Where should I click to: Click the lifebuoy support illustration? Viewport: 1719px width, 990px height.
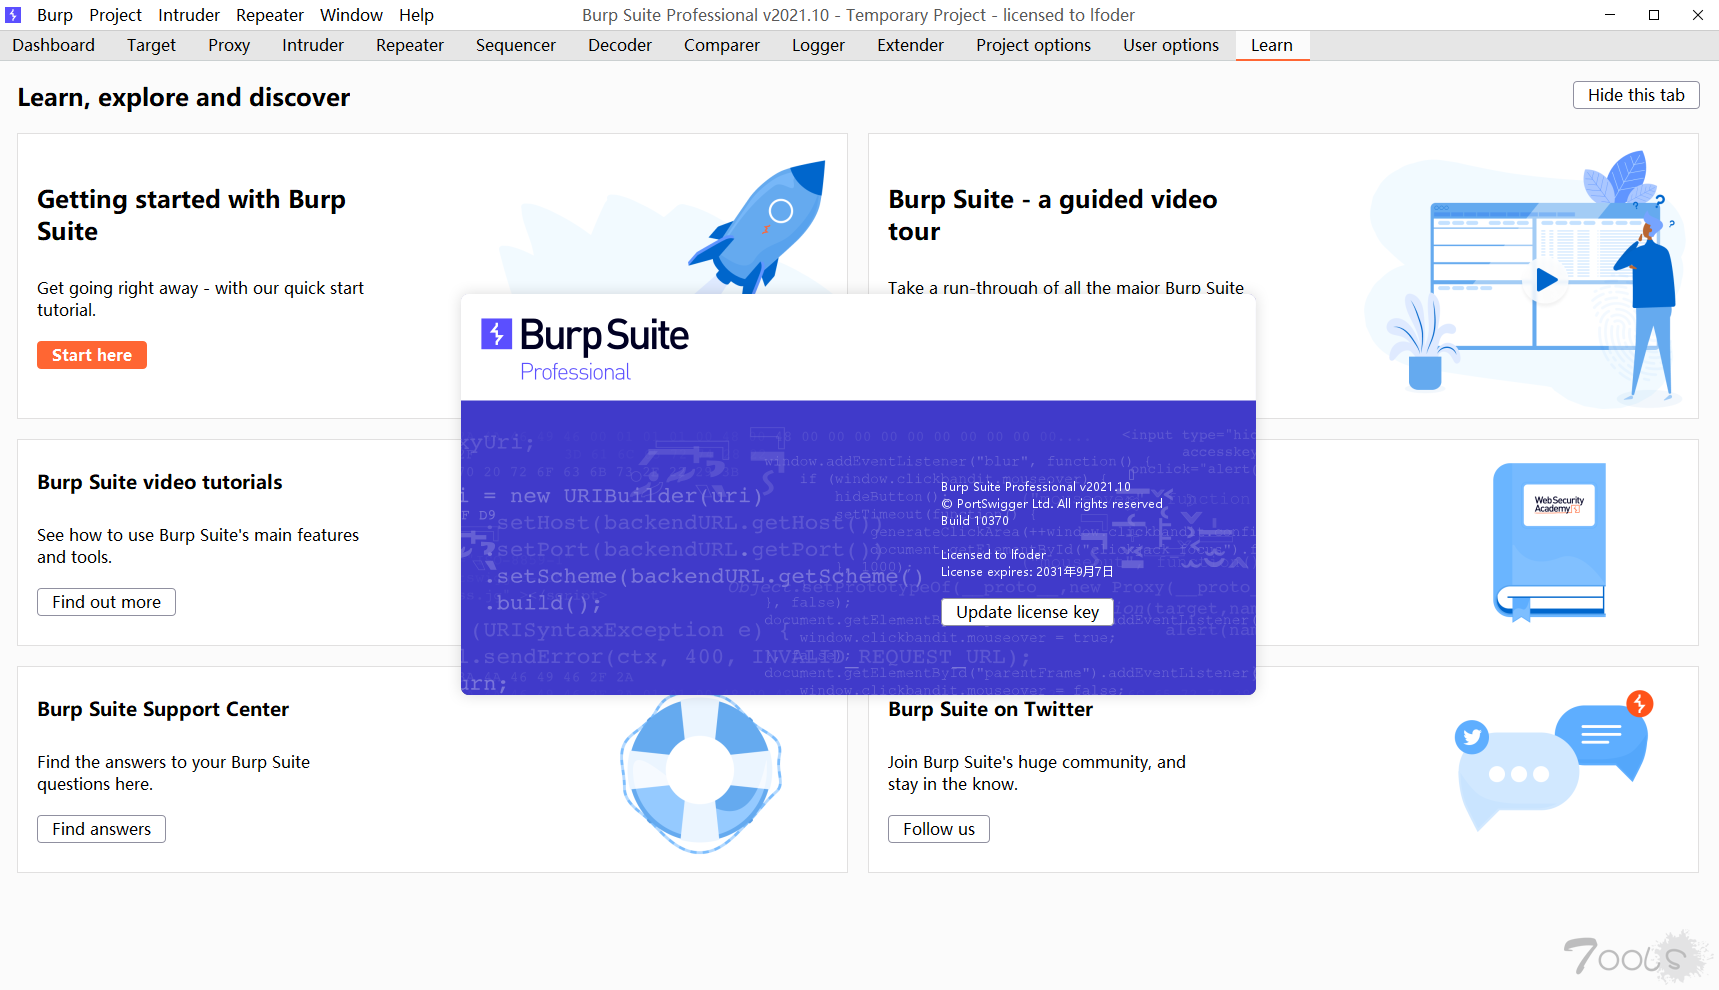click(x=701, y=773)
